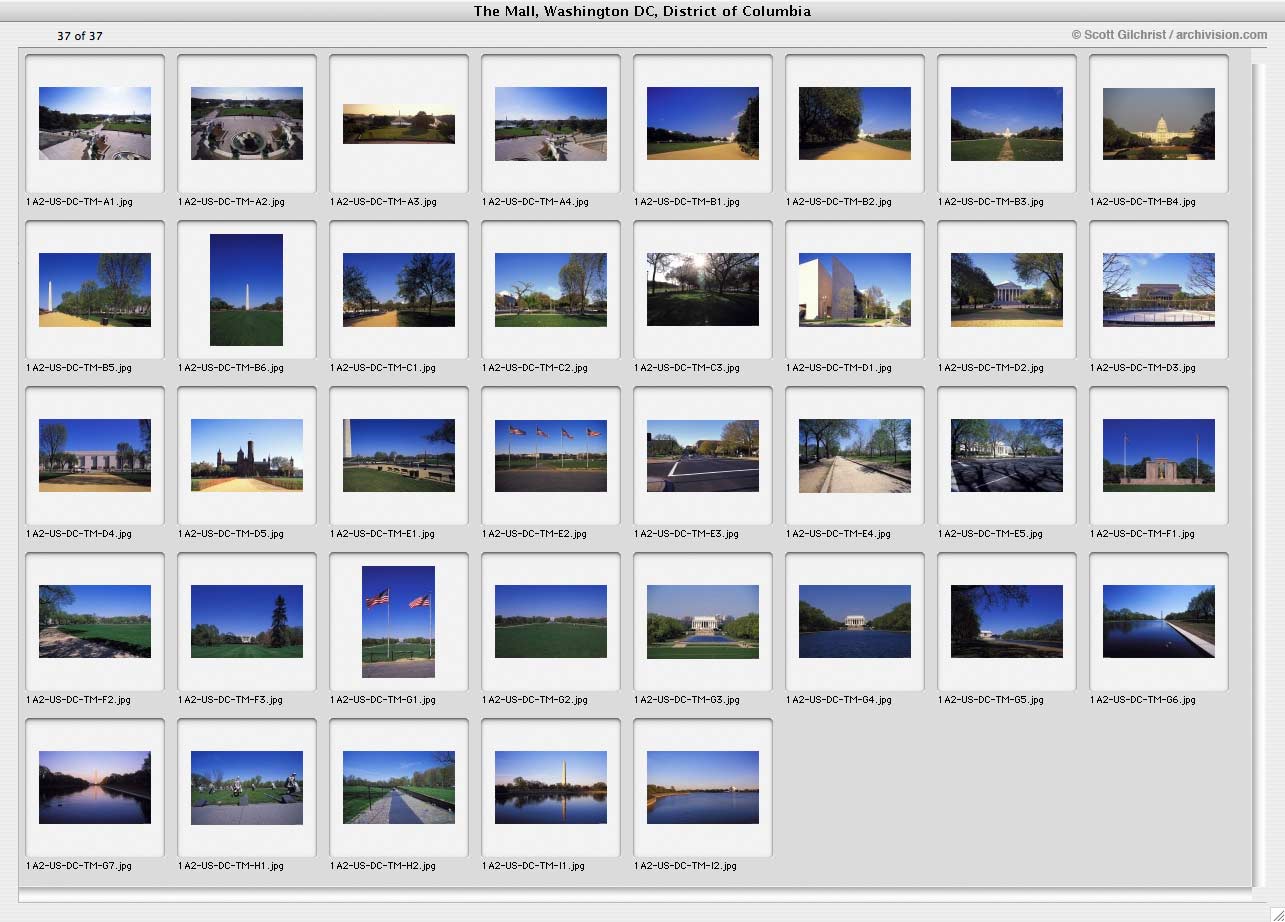Screen dimensions: 1285x922
Task: Pick thumbnail 1A2-US-DC-TM-E5.jpg
Action: (x=1007, y=455)
